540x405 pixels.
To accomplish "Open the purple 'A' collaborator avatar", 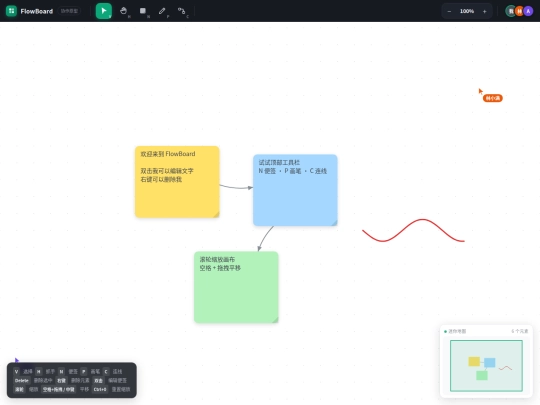I will point(528,11).
